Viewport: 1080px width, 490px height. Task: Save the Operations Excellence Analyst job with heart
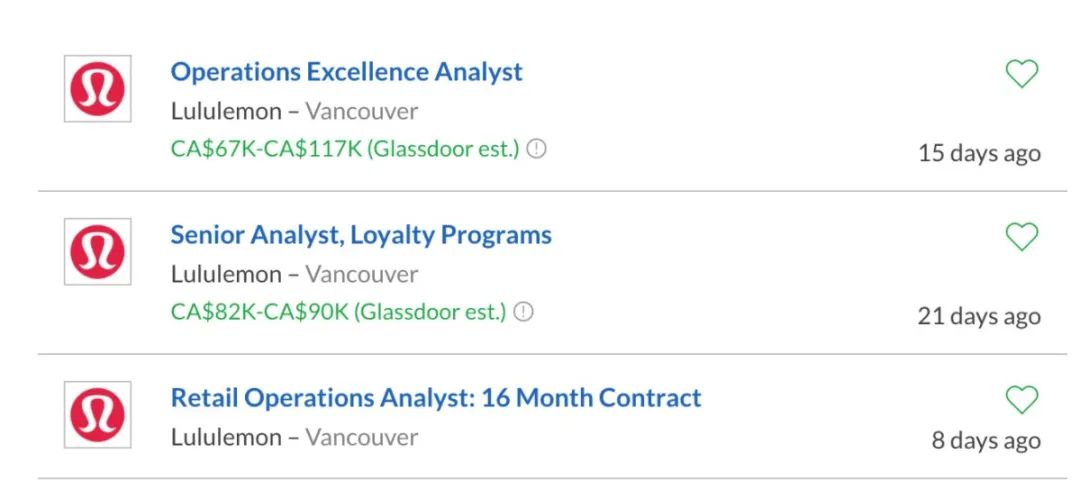(1021, 74)
